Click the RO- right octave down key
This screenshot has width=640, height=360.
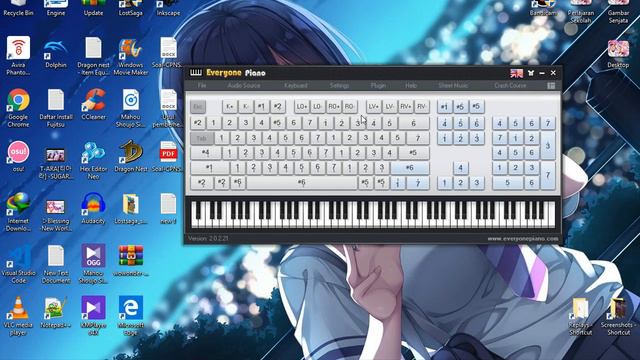coord(349,107)
